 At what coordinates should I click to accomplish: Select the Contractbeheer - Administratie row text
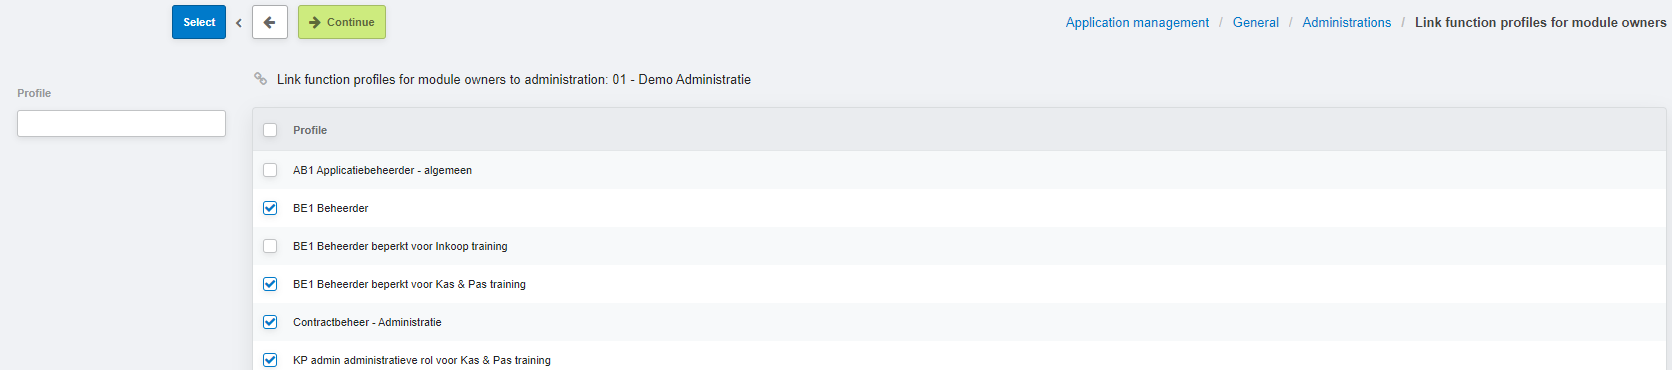(367, 322)
